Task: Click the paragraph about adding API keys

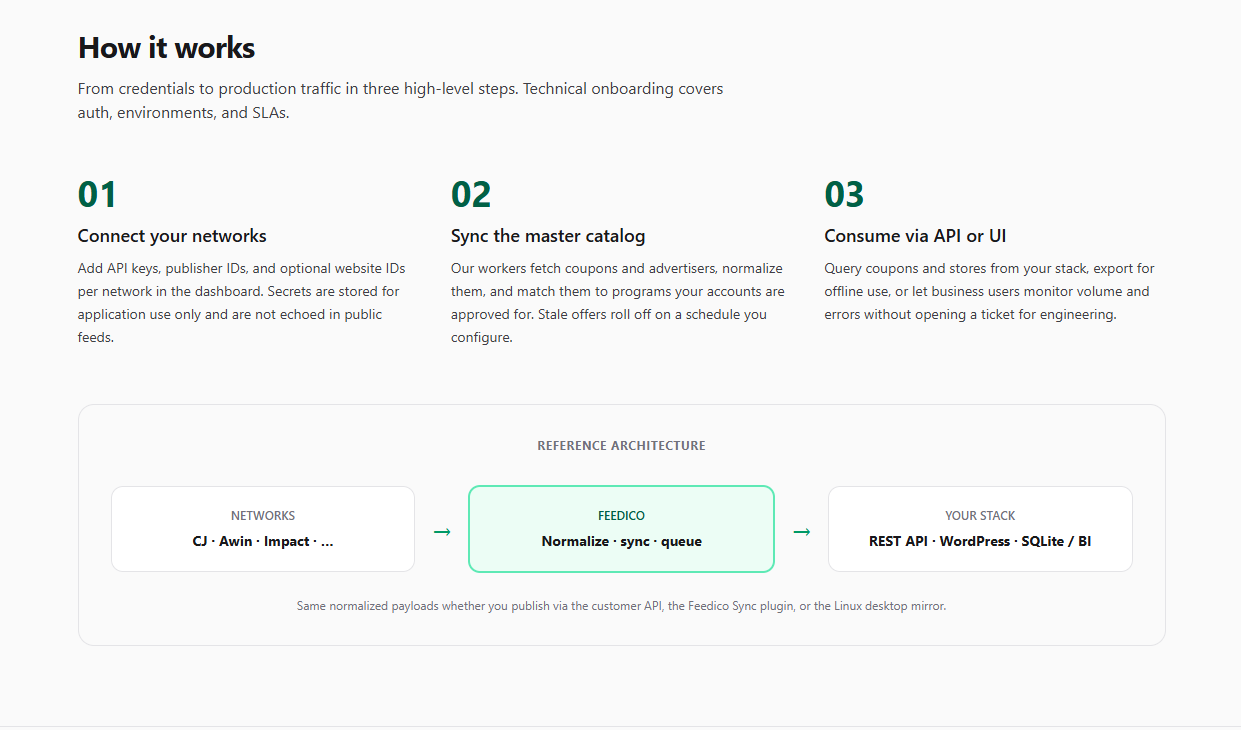Action: [241, 303]
